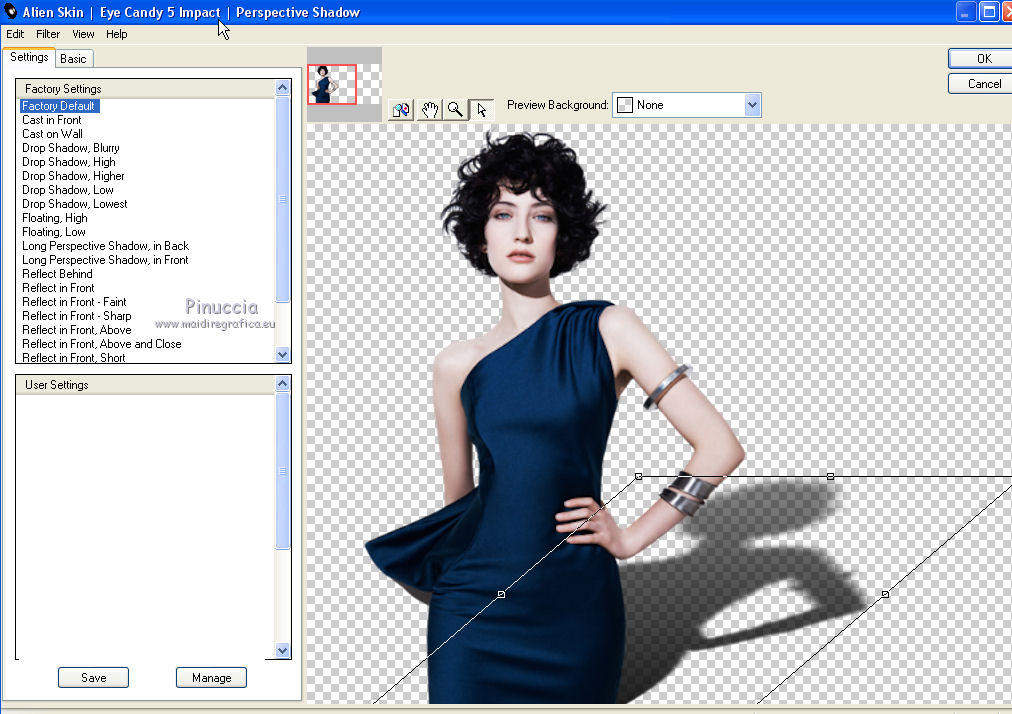The image size is (1012, 714).
Task: Select Reflect in Front - Sharp preset
Action: coord(77,316)
